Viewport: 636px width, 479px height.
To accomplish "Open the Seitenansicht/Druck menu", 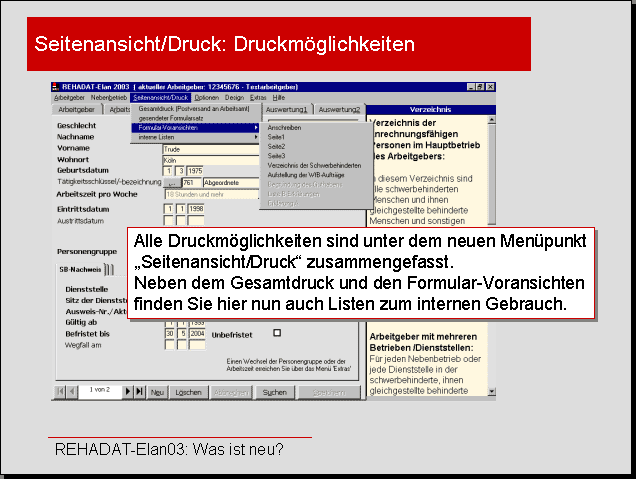I will [x=160, y=98].
